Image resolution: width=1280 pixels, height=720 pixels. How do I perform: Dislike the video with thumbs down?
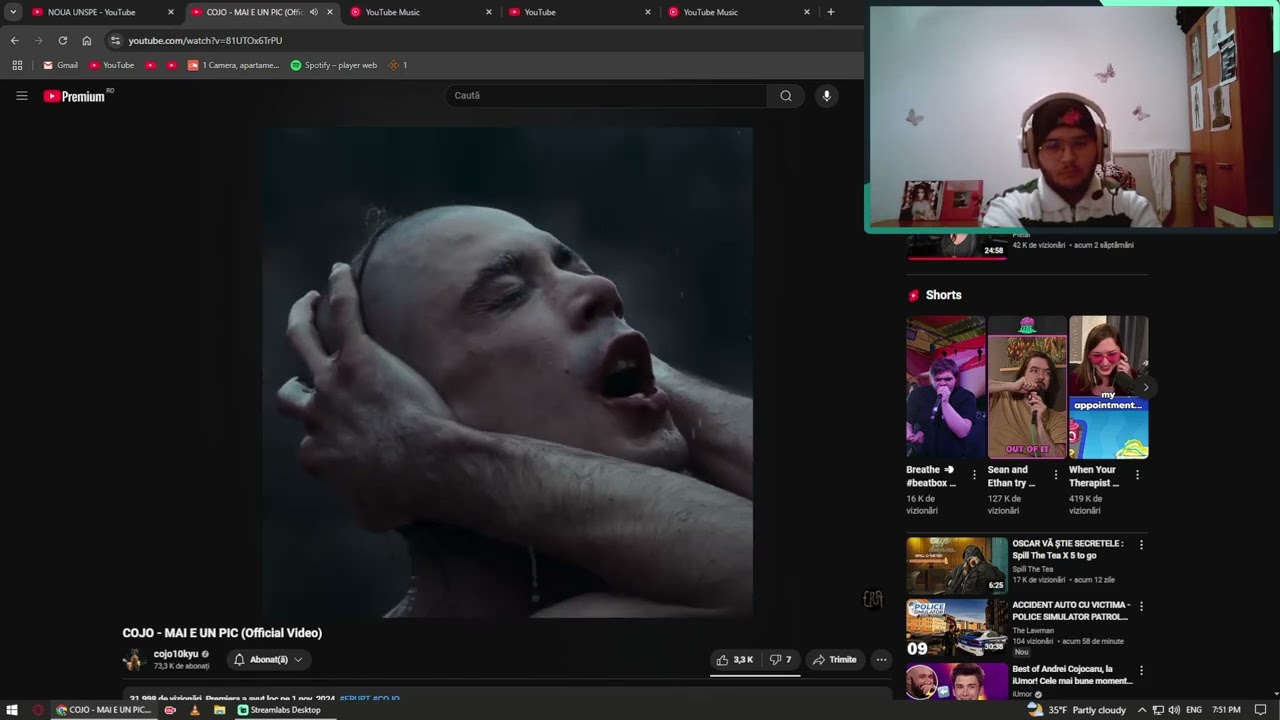[x=780, y=660]
